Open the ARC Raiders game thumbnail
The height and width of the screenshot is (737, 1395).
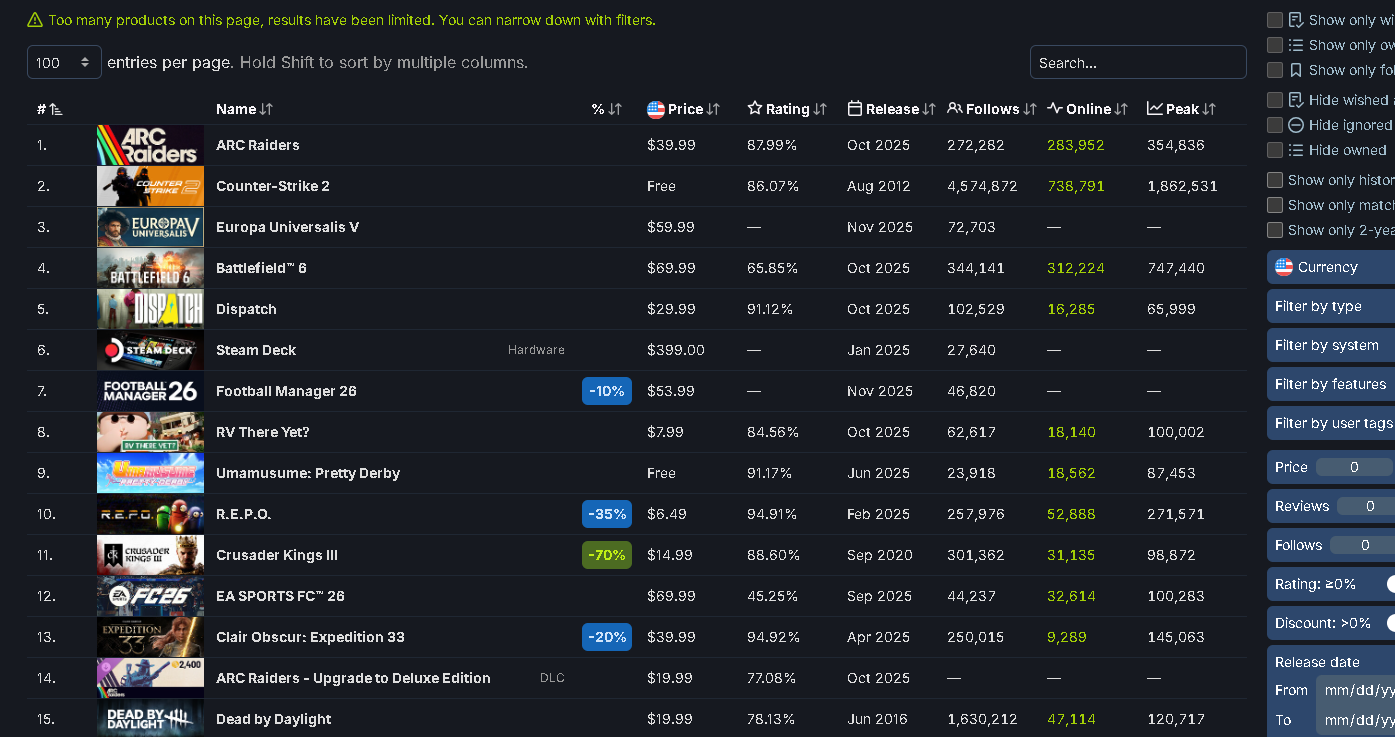pyautogui.click(x=150, y=145)
